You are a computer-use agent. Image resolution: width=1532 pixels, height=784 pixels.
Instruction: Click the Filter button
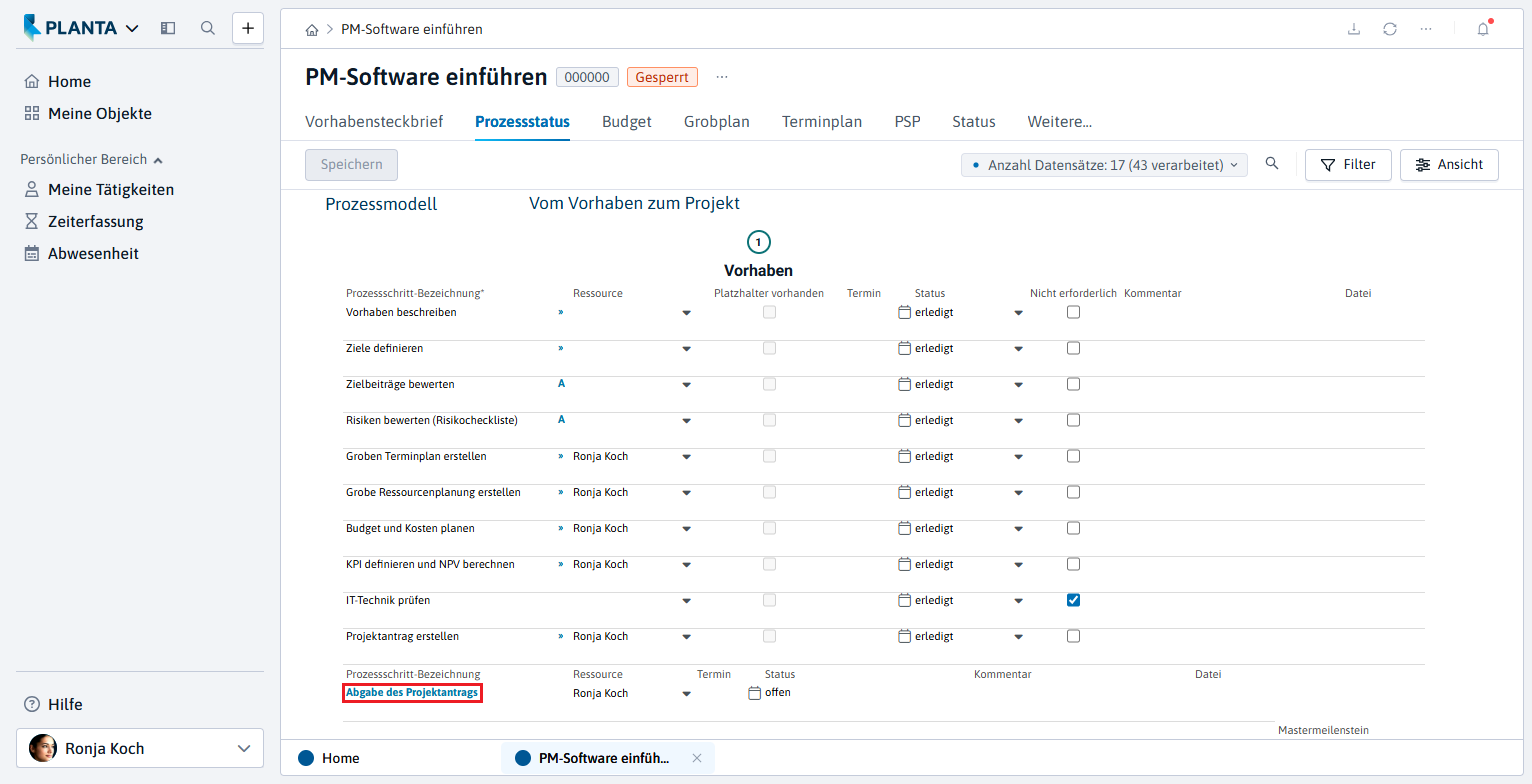[x=1348, y=165]
